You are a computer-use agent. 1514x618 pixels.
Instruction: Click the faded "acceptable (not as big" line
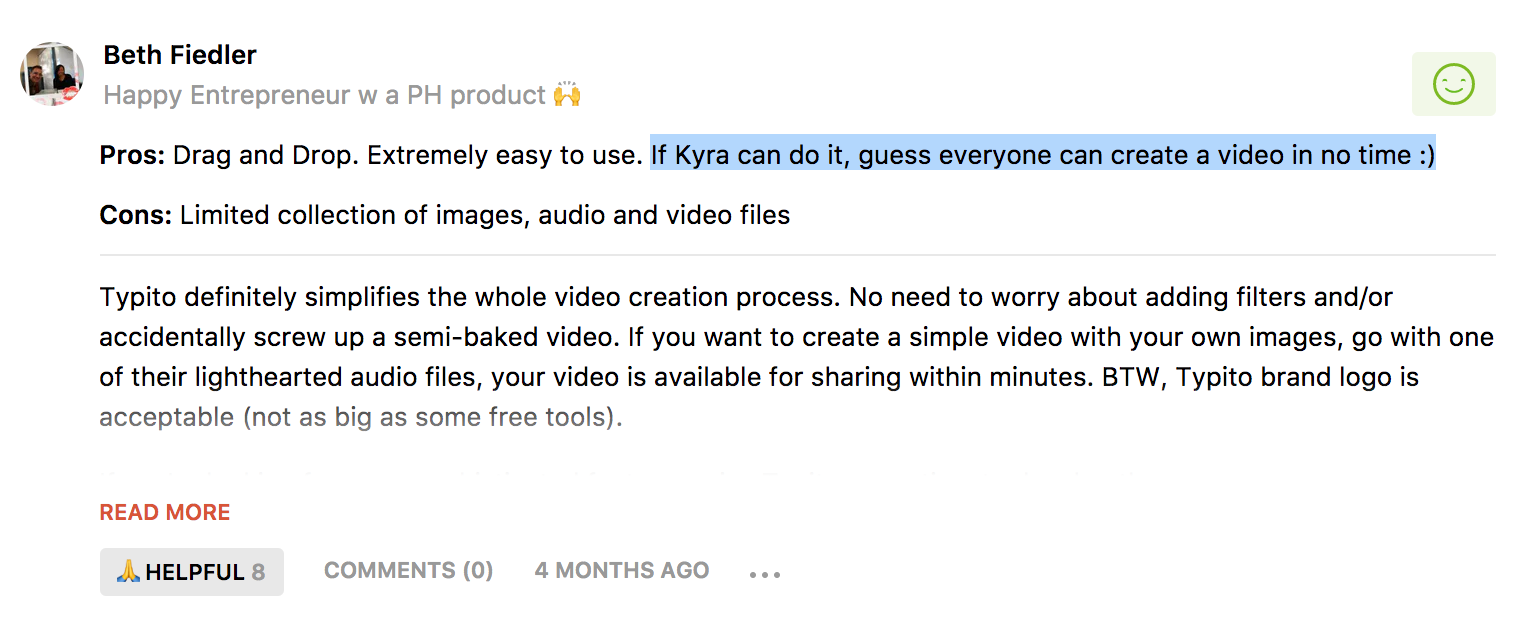[x=360, y=416]
